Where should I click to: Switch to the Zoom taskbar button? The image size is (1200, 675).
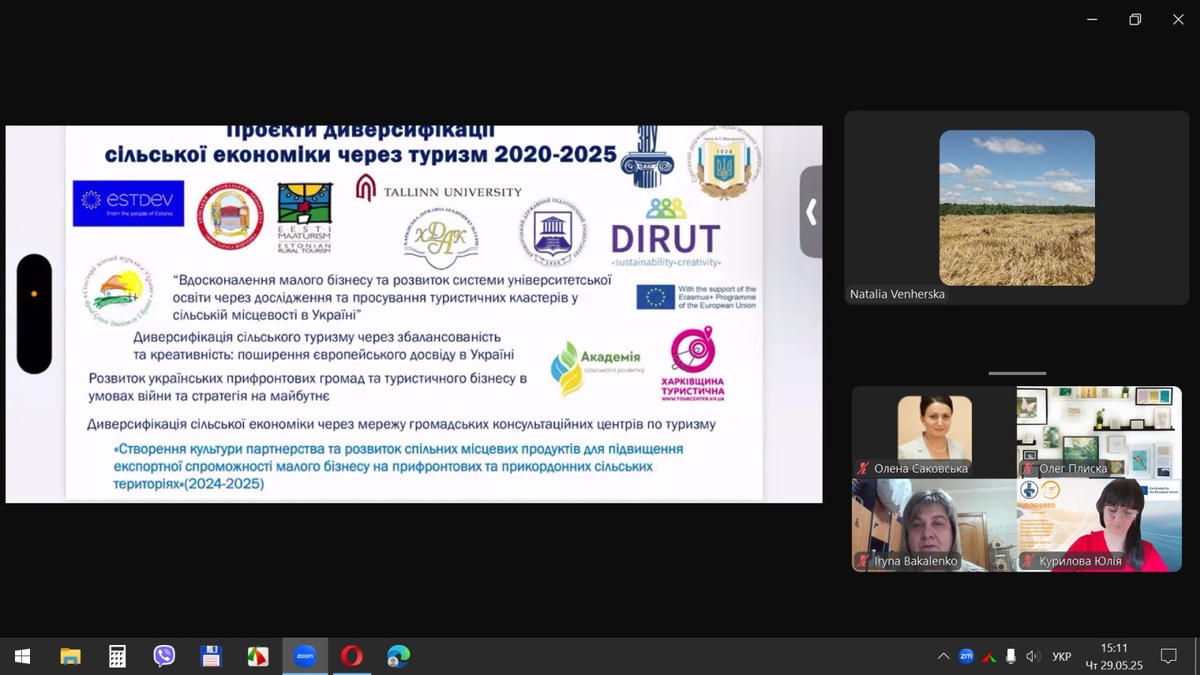click(x=305, y=656)
